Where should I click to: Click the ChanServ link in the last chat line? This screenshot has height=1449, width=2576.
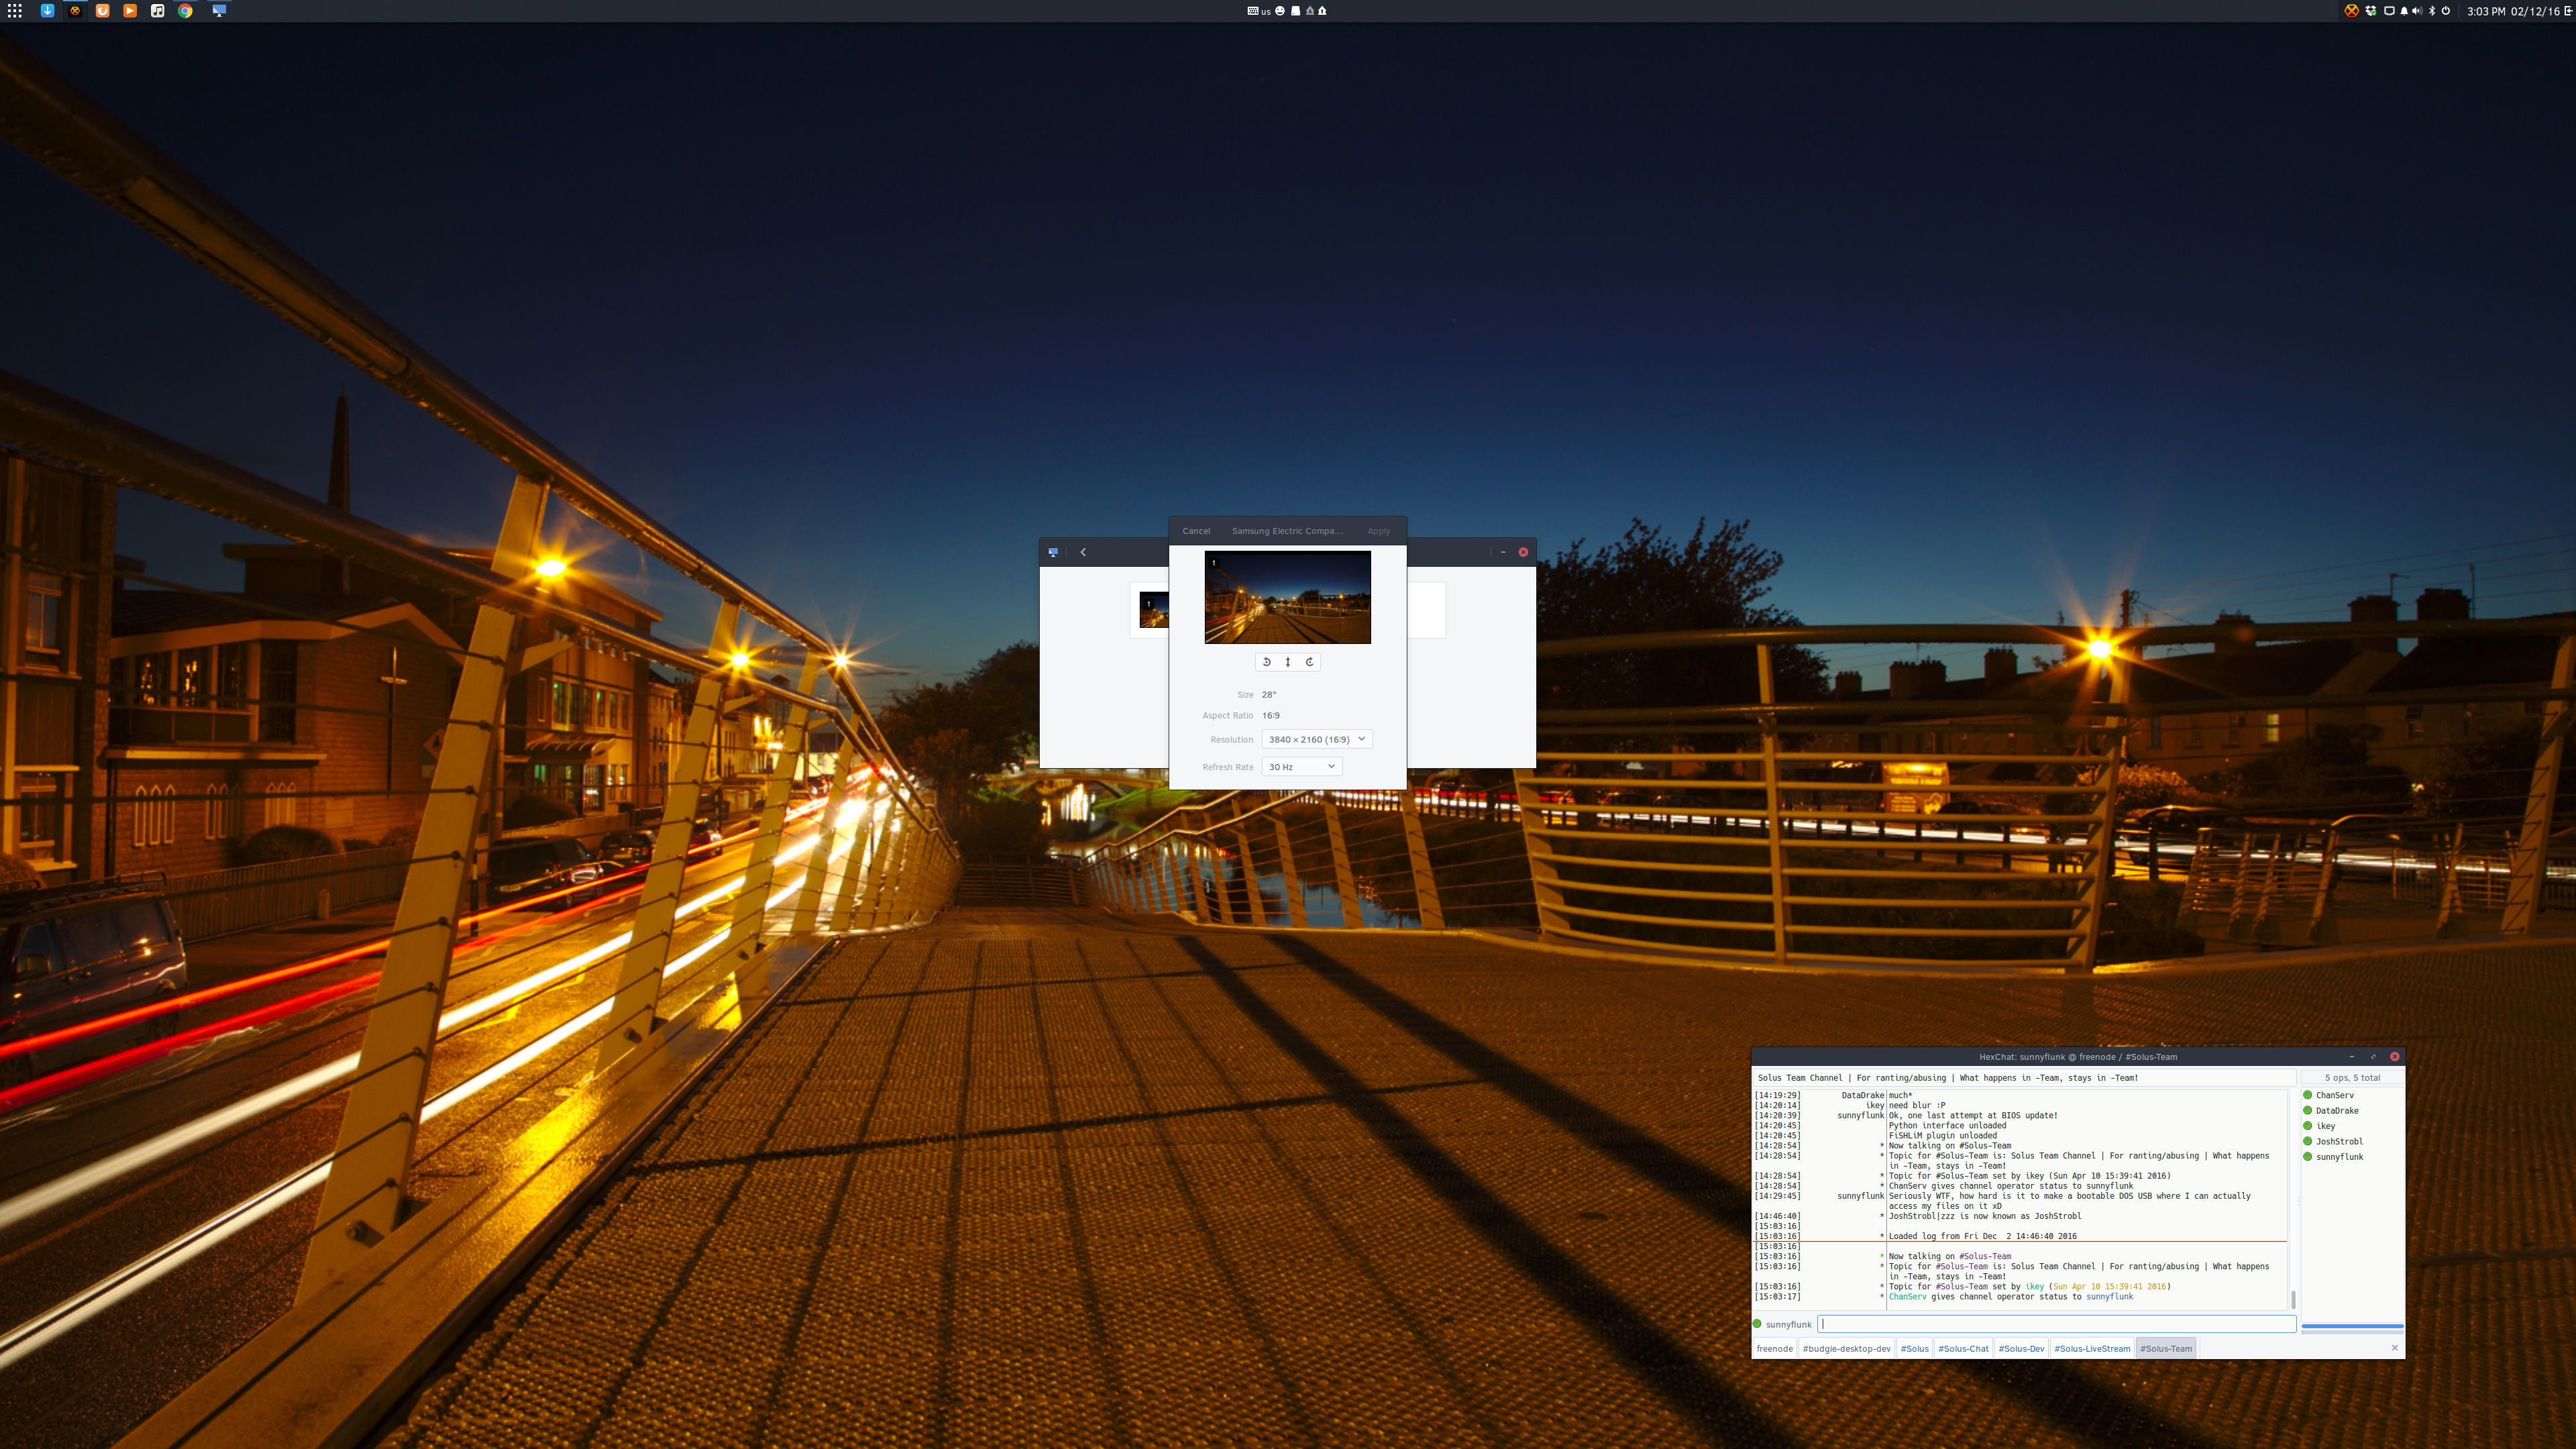1907,1297
